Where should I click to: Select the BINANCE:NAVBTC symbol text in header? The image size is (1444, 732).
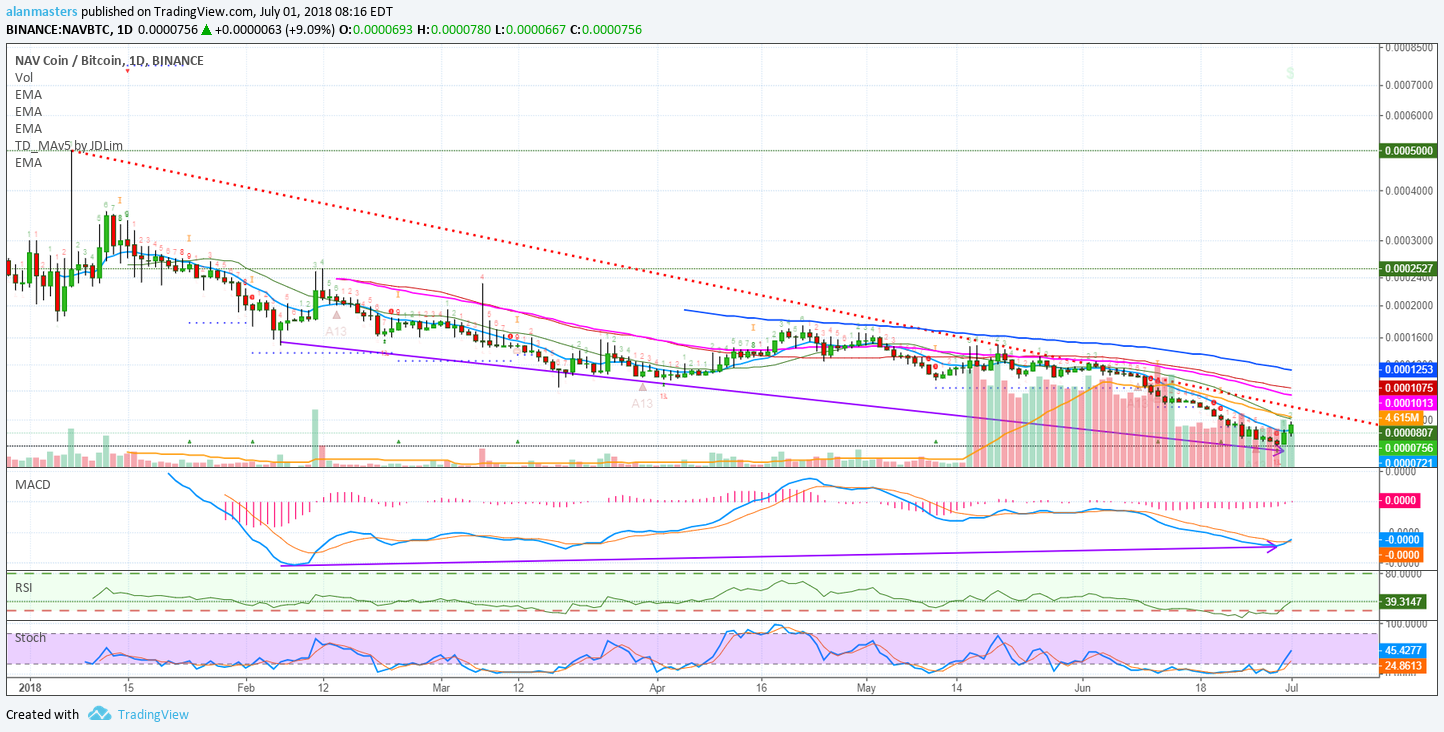coord(56,30)
